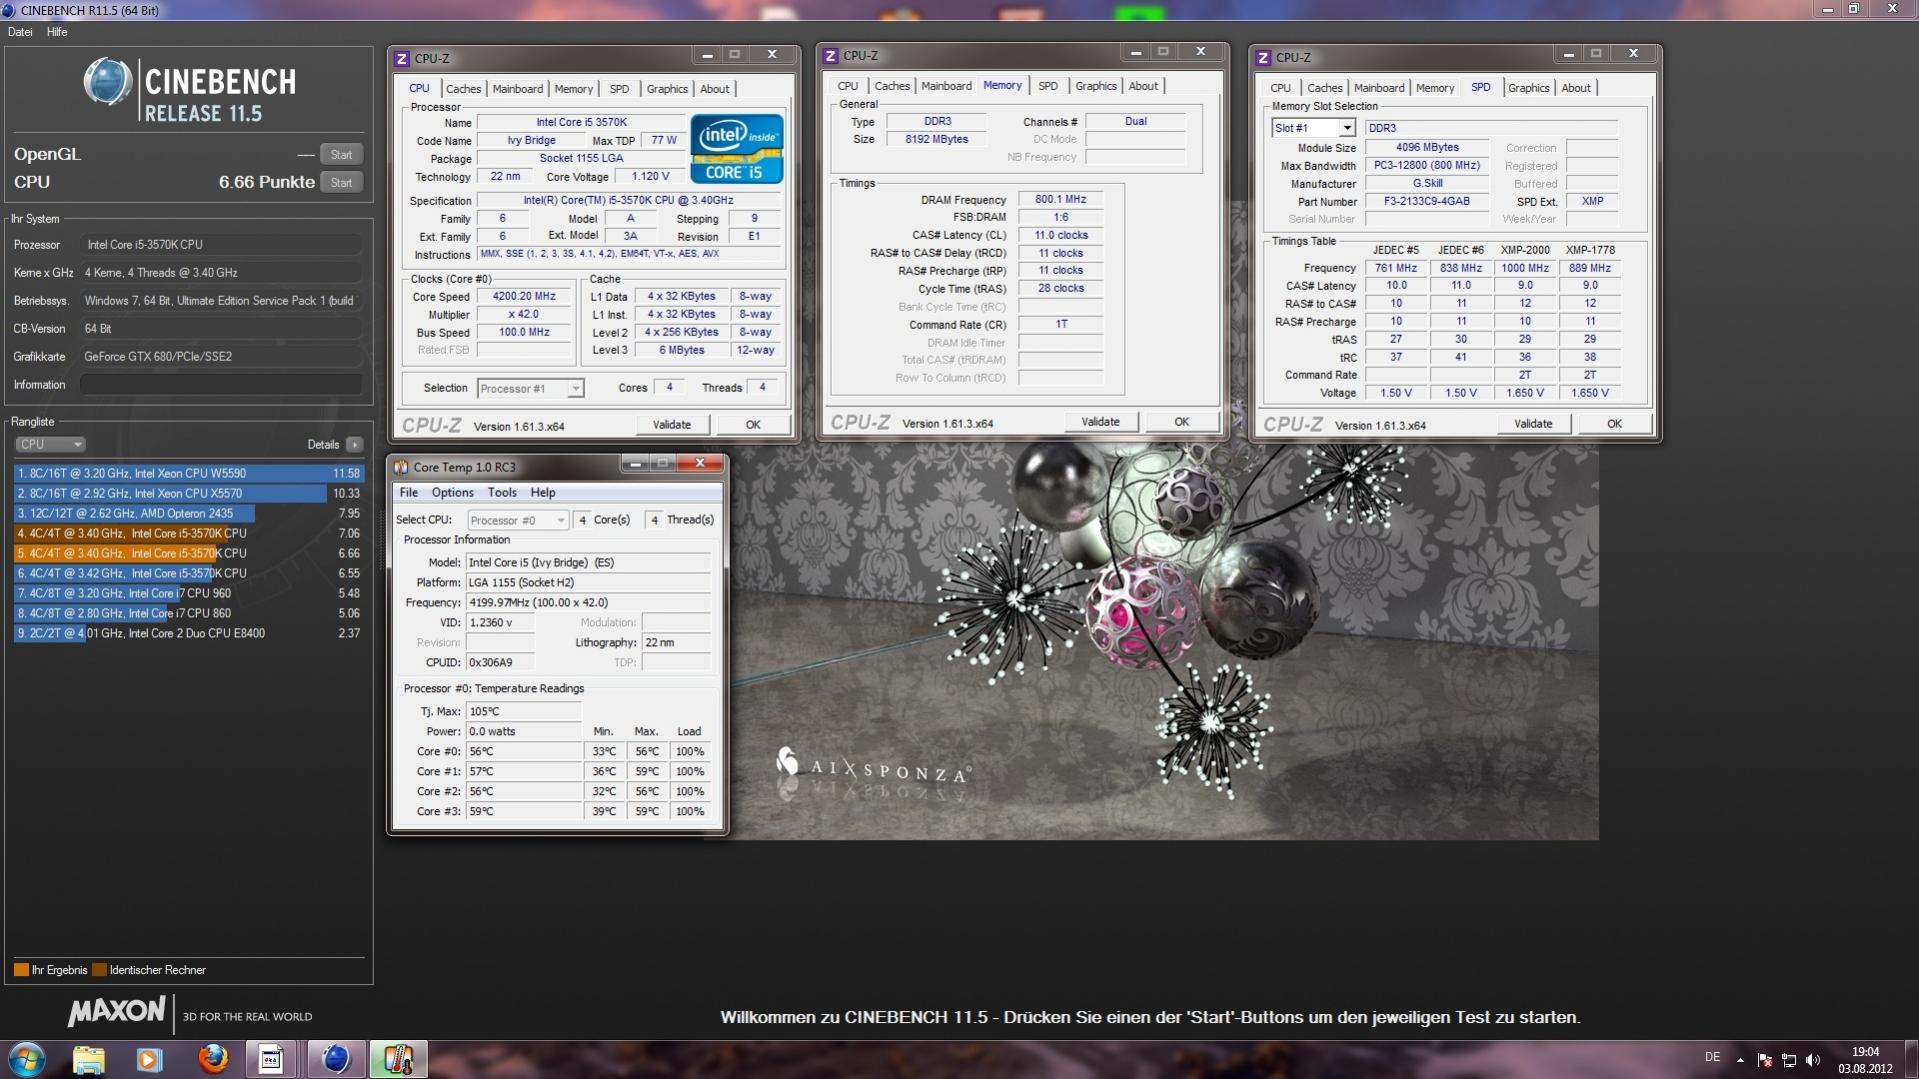Minimize the Core Temp window
The height and width of the screenshot is (1079, 1919).
(634, 463)
